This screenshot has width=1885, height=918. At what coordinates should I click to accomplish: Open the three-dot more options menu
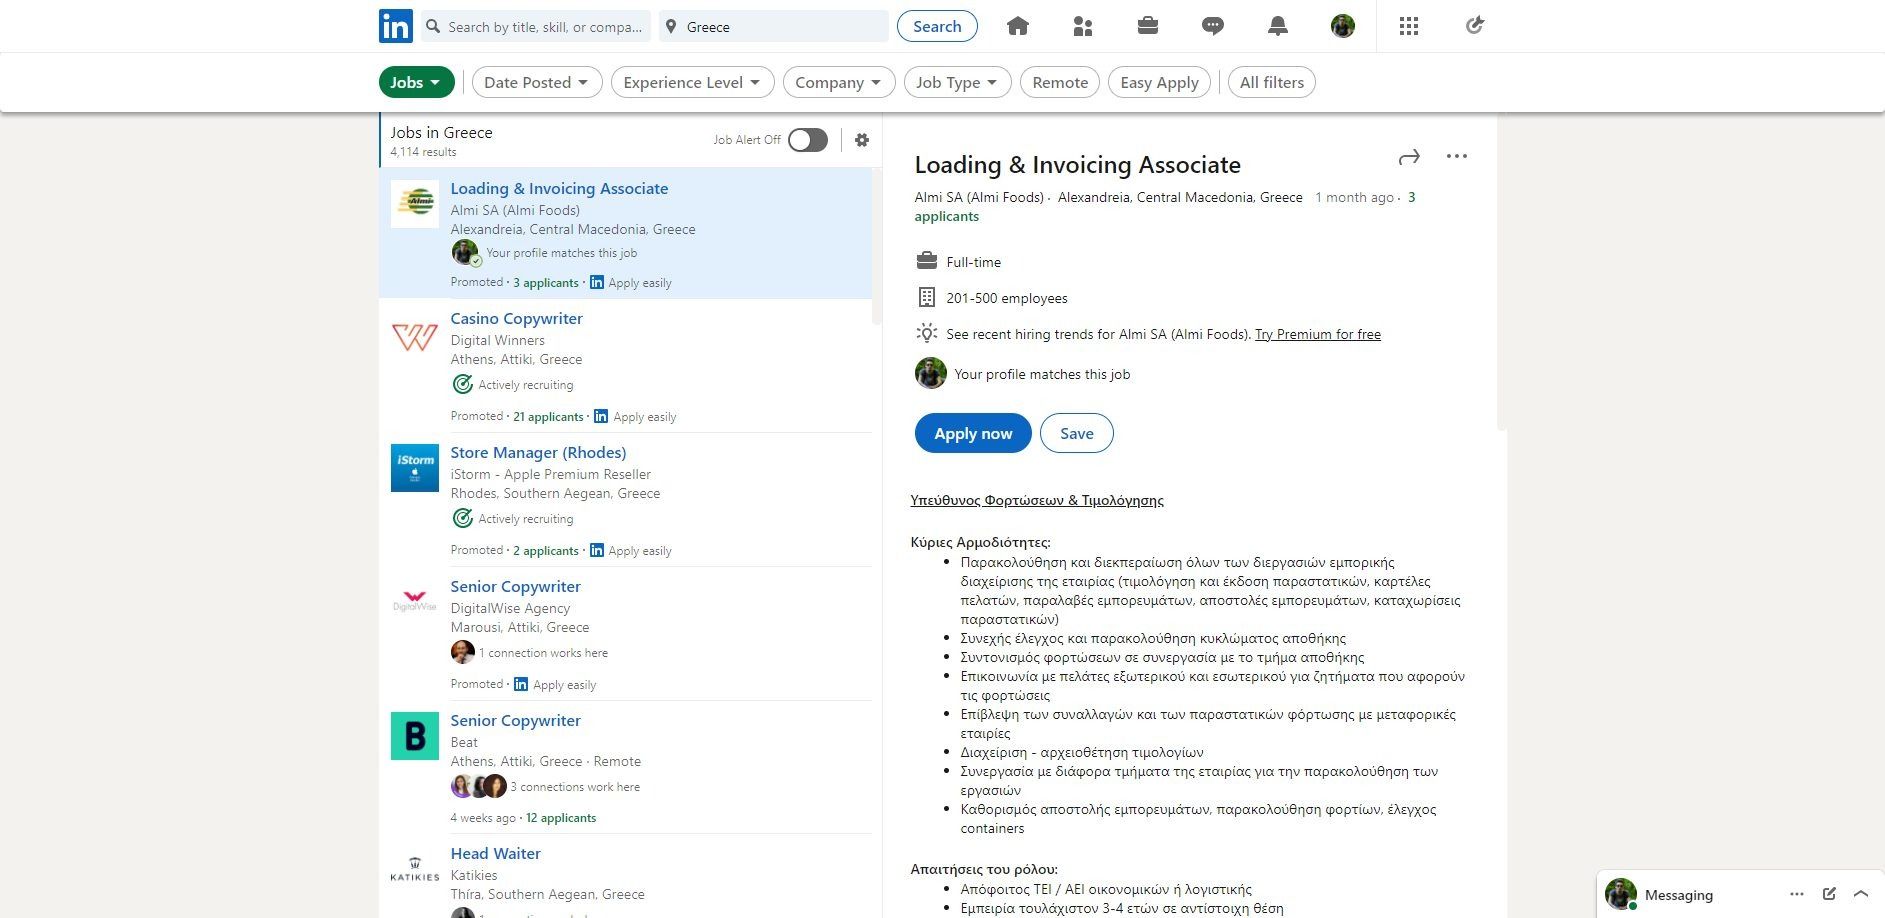(x=1457, y=156)
